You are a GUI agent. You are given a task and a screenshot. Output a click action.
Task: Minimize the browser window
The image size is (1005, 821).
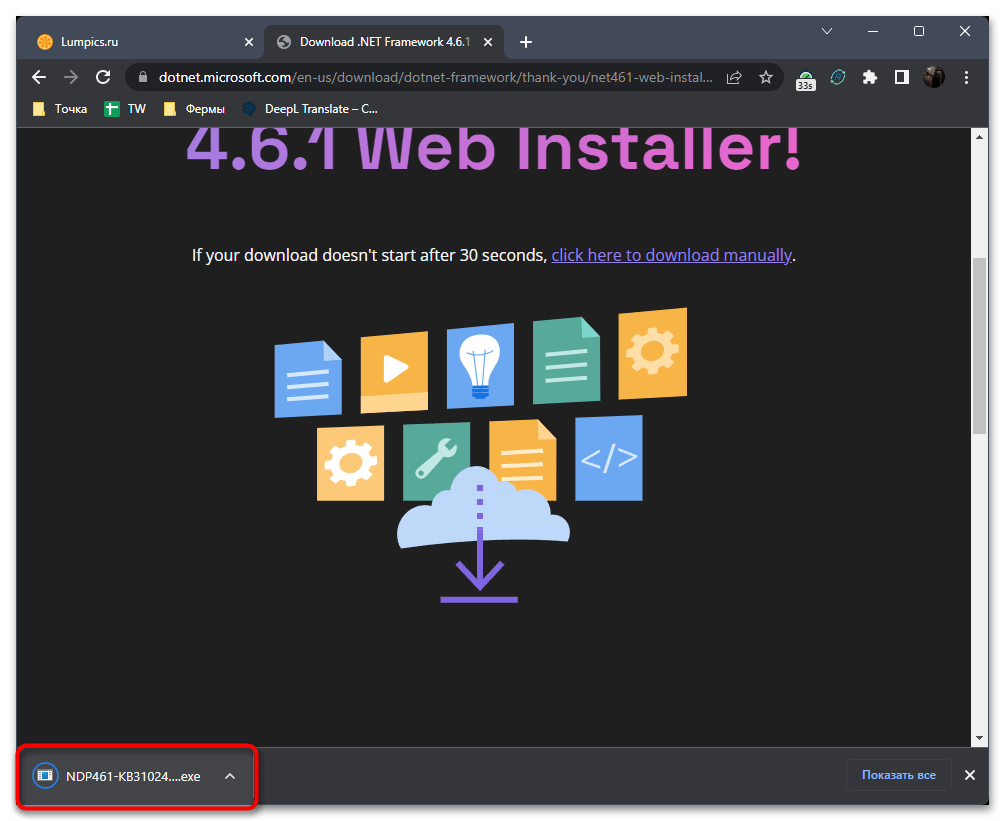pyautogui.click(x=872, y=31)
